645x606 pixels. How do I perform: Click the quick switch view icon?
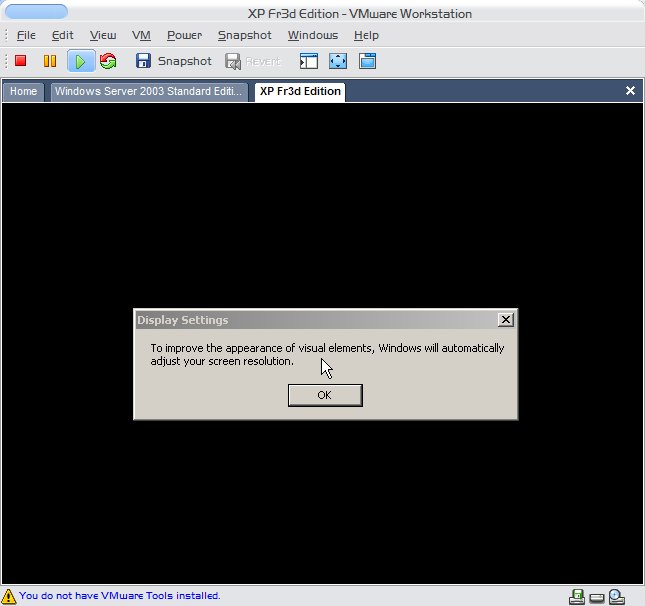[x=367, y=61]
